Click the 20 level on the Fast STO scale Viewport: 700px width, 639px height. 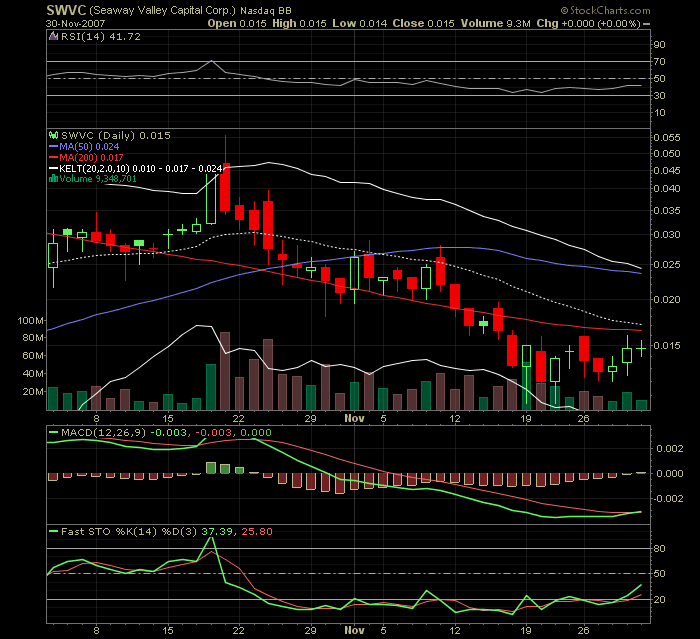click(660, 600)
